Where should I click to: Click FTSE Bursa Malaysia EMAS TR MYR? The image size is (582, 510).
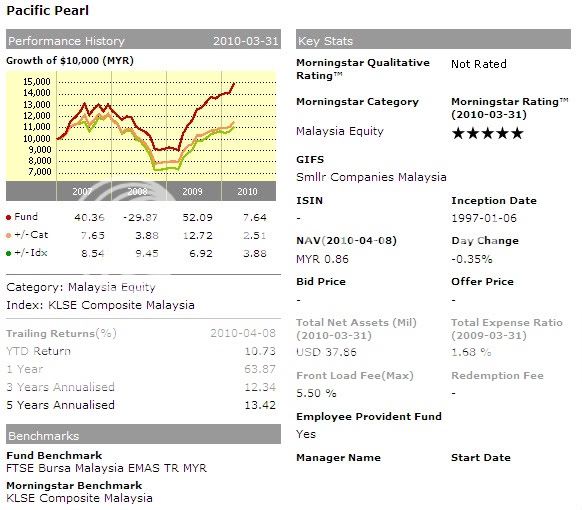click(107, 468)
